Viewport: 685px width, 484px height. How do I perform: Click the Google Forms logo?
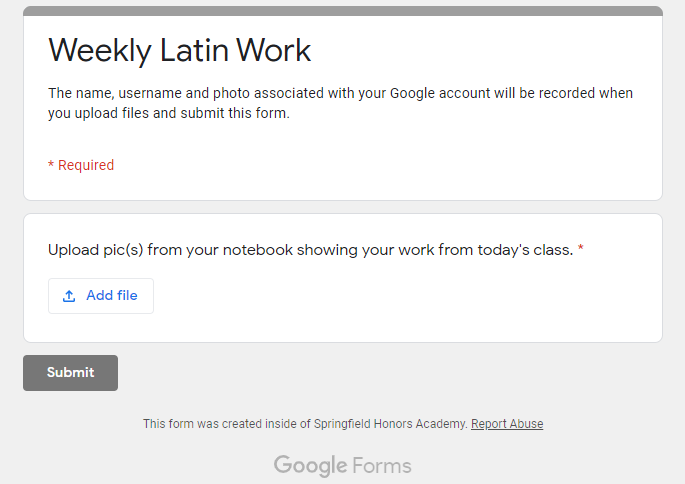point(342,465)
